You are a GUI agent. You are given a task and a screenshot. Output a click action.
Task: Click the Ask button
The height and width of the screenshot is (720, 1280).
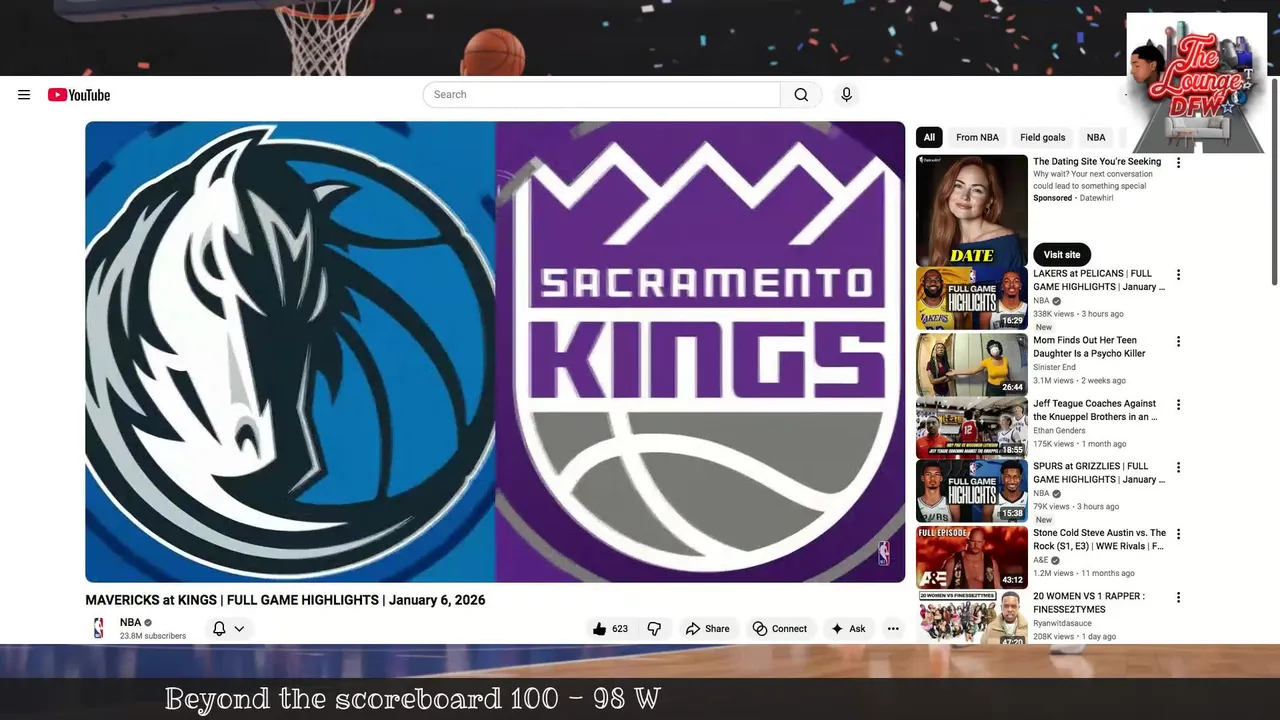pyautogui.click(x=848, y=629)
